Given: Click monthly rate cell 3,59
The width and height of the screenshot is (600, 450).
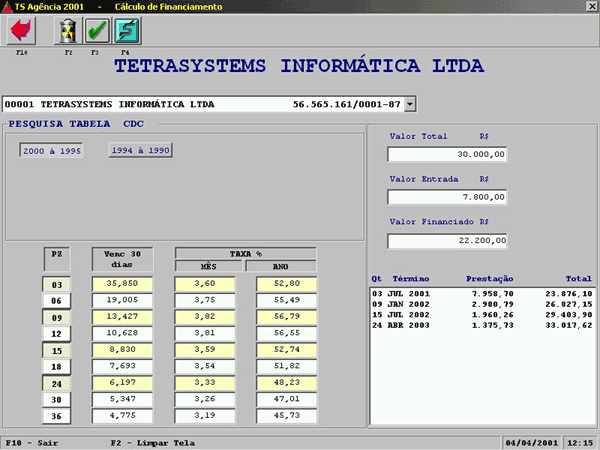Looking at the screenshot, I should [x=205, y=350].
